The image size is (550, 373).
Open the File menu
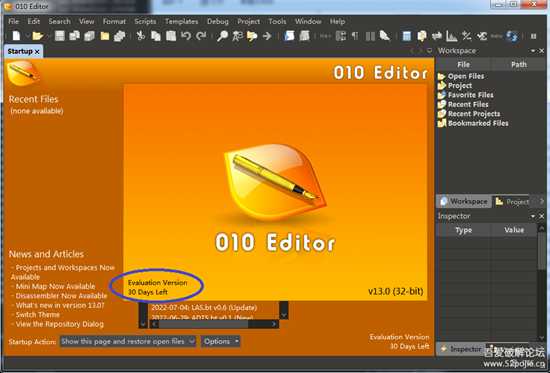(x=14, y=21)
